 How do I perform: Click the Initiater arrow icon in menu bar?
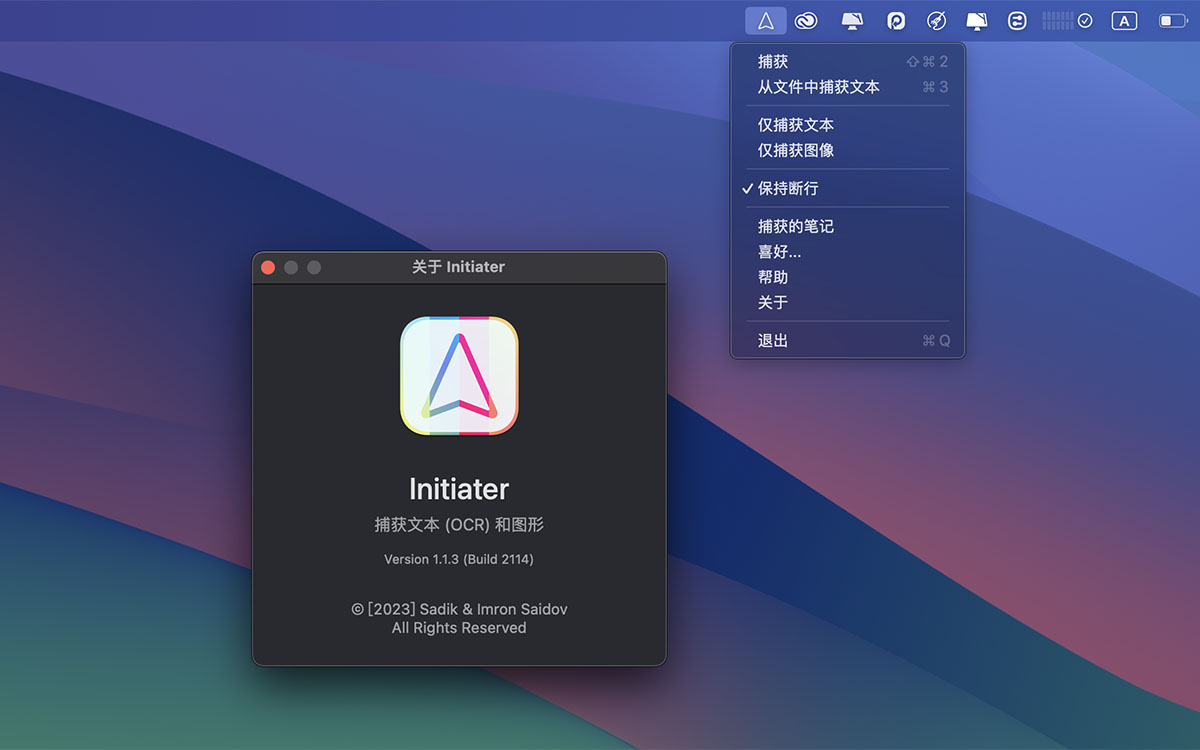(x=766, y=21)
